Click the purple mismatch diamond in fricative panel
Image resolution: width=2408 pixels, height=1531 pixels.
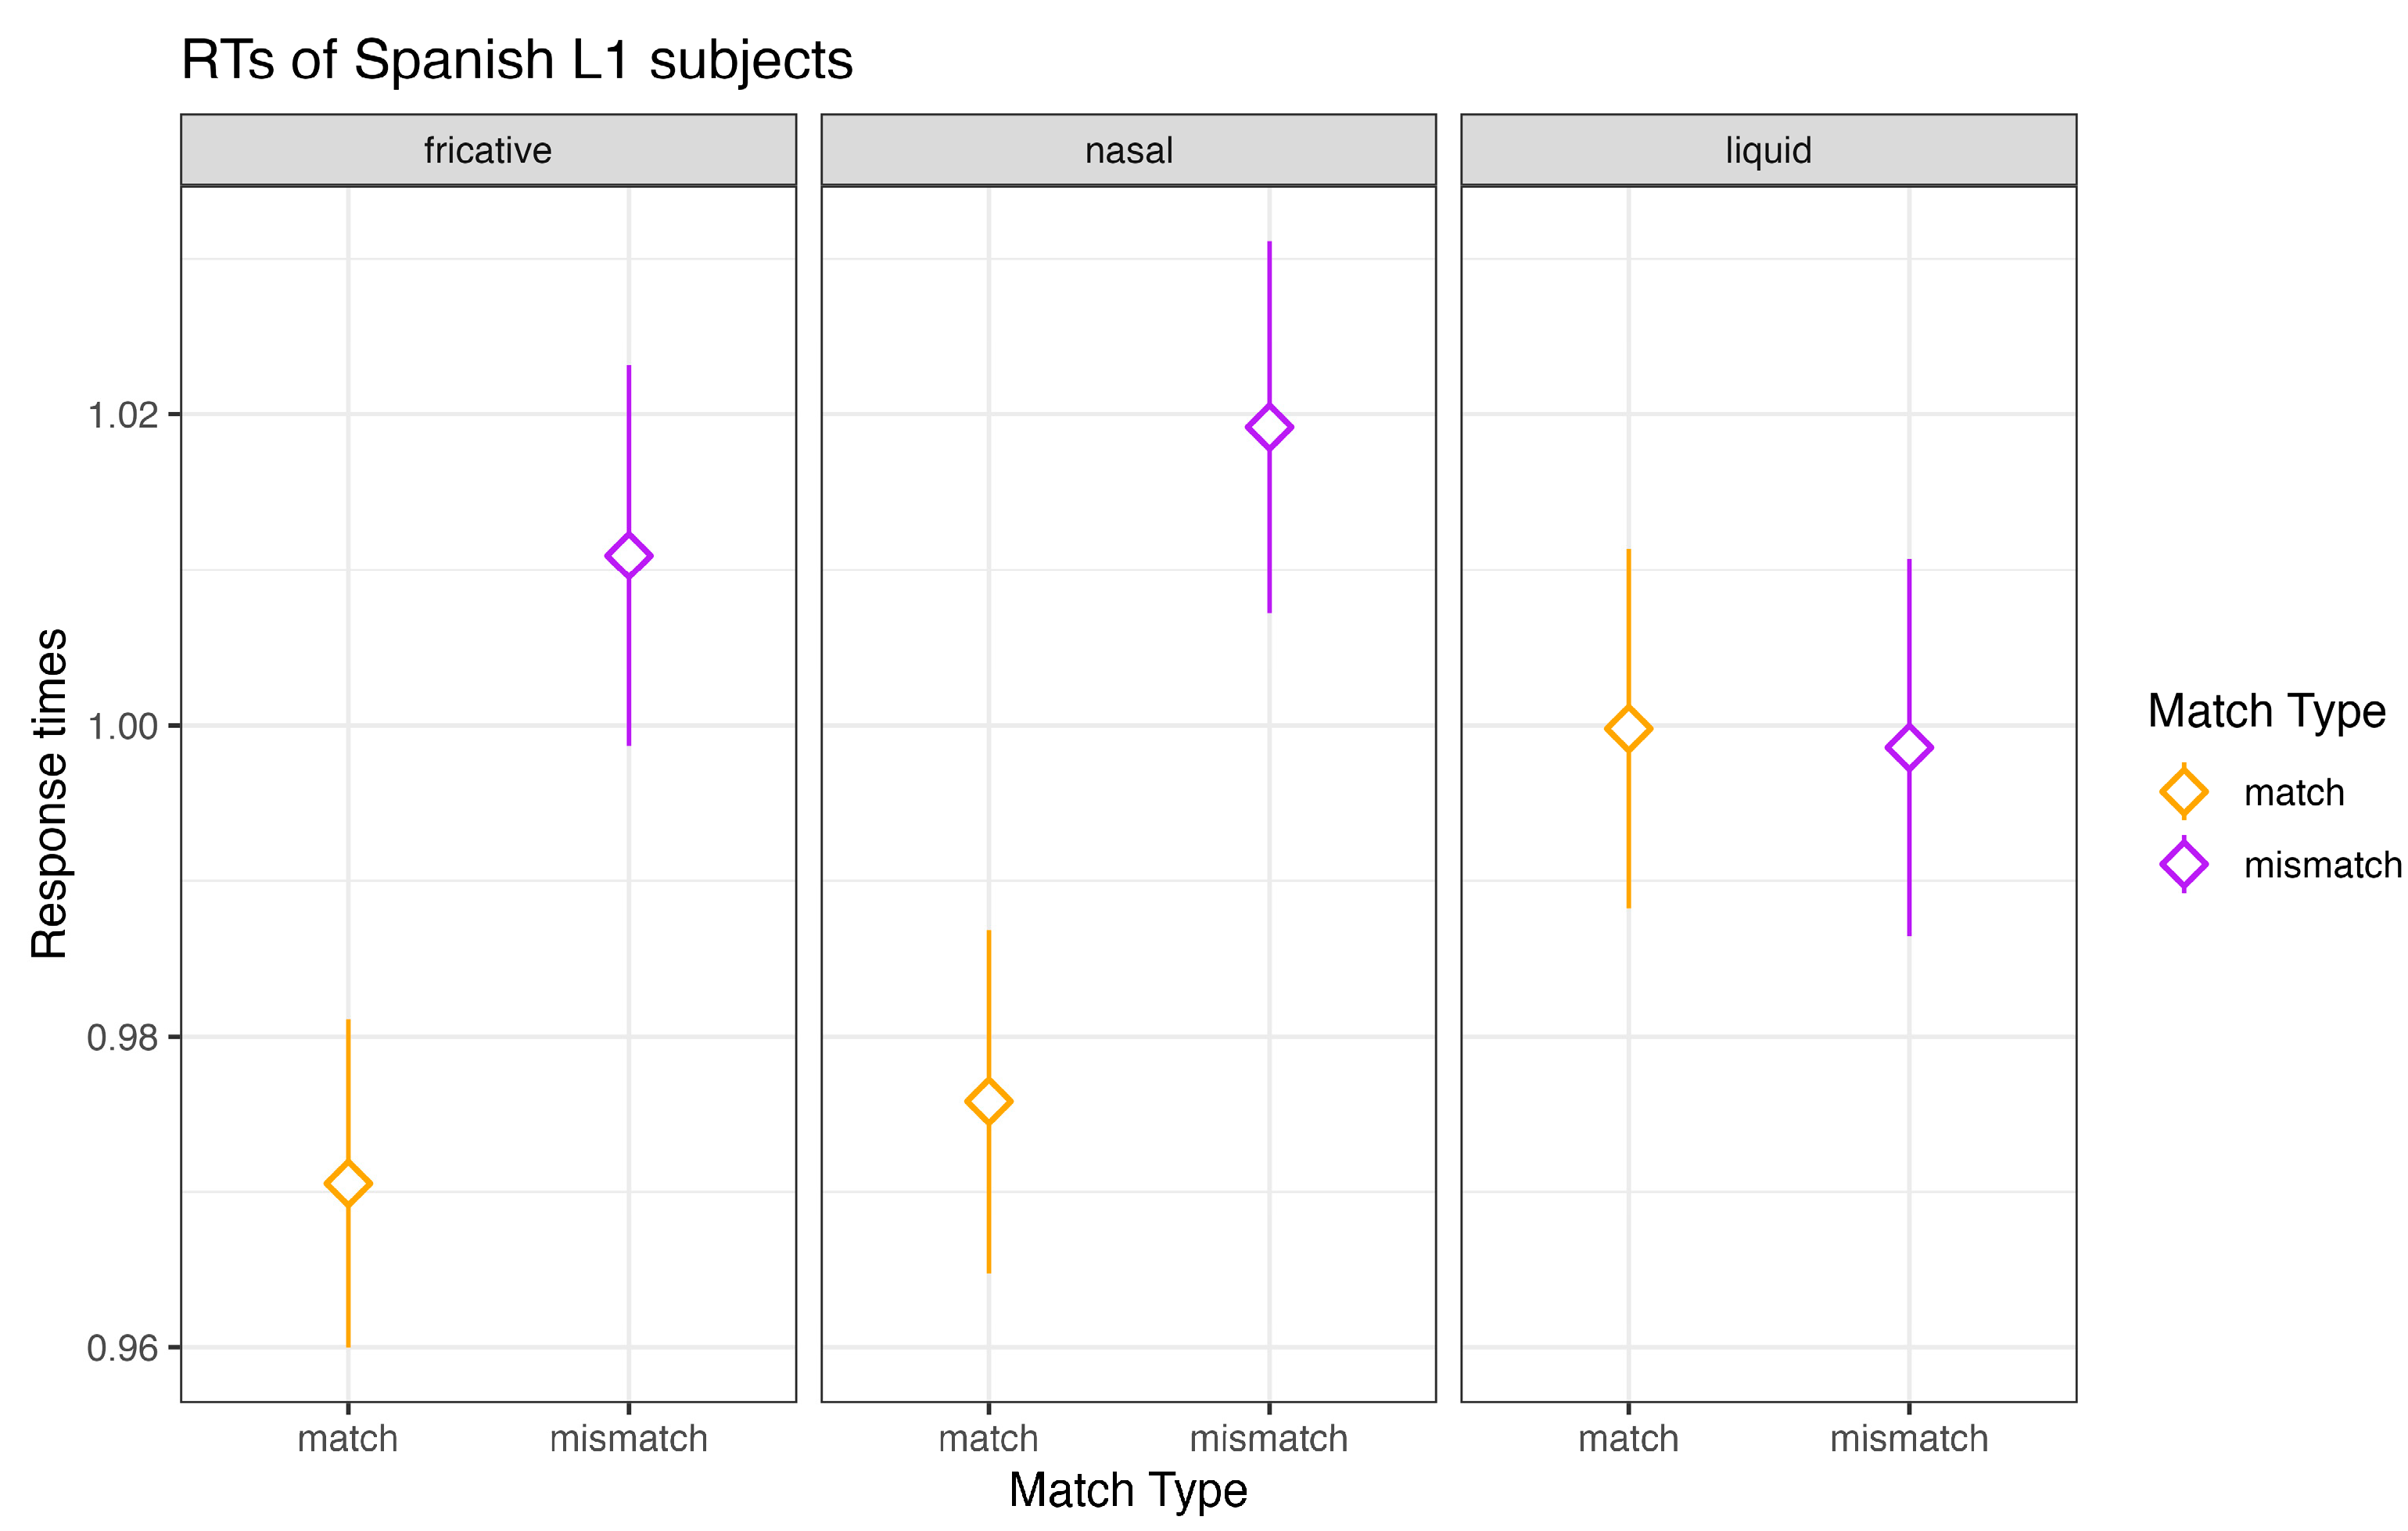(x=629, y=556)
